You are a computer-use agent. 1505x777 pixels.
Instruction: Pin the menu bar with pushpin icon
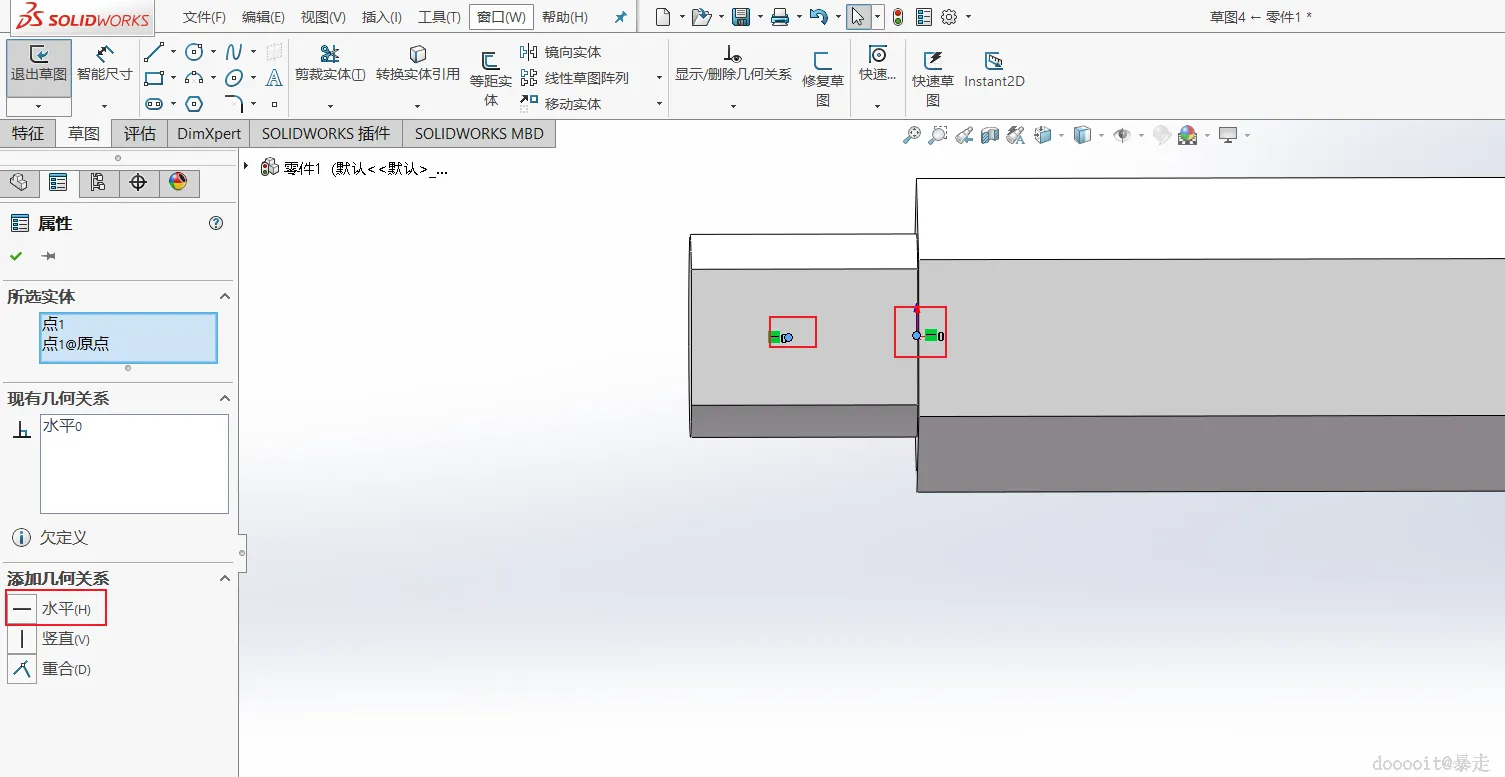tap(621, 17)
